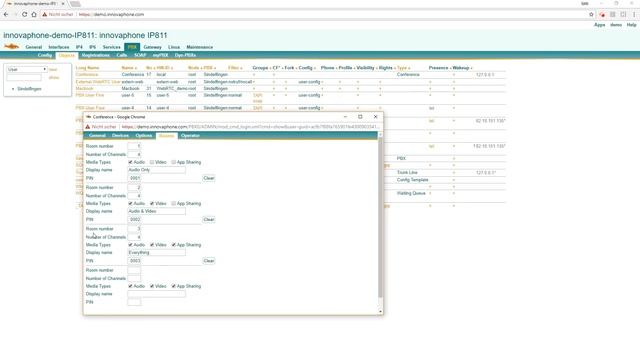The width and height of the screenshot is (640, 360).
Task: Clear the PIN 0003 with its Clear button
Action: click(x=209, y=261)
